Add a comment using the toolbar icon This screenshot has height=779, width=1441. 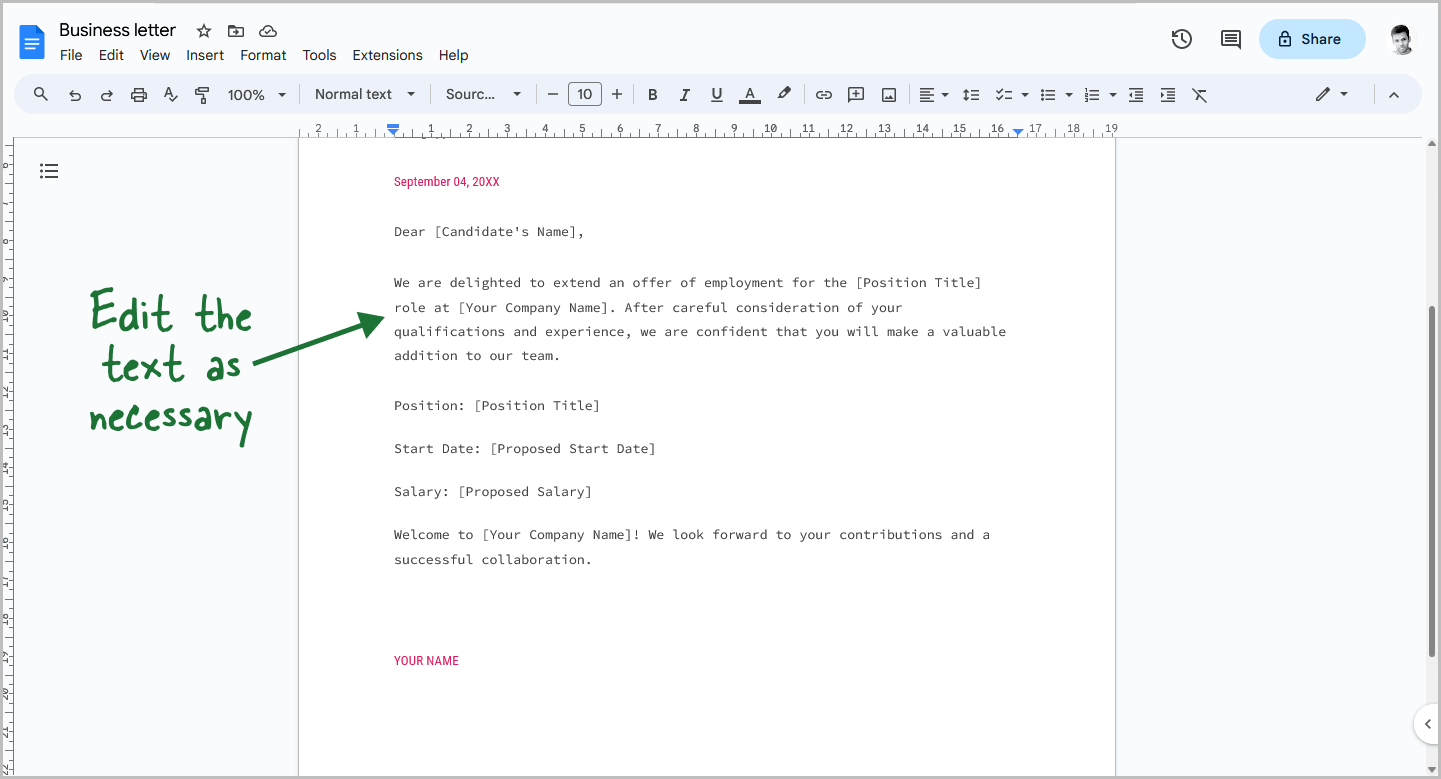[855, 94]
